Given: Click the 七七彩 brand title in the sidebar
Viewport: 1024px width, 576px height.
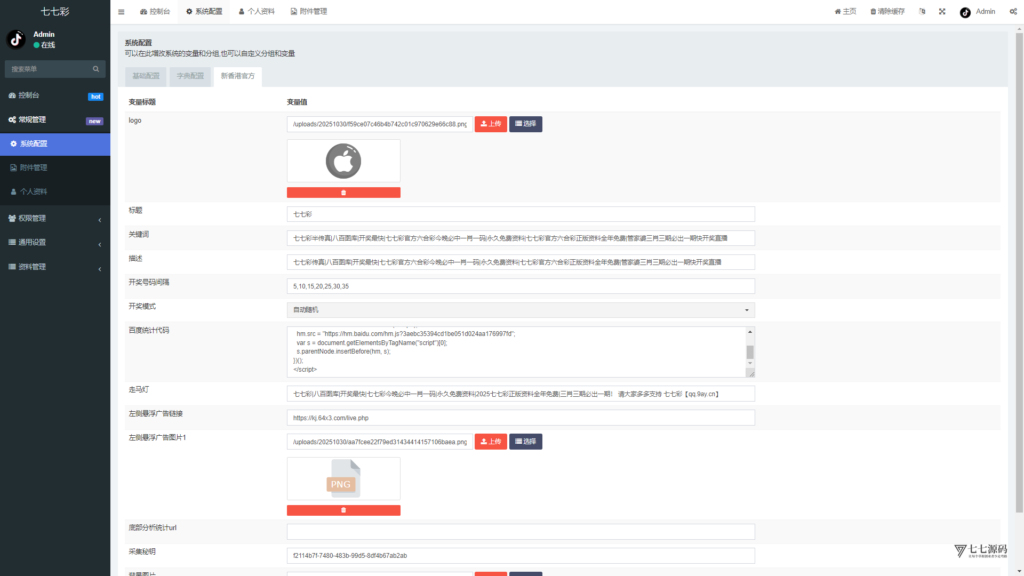Looking at the screenshot, I should [55, 12].
